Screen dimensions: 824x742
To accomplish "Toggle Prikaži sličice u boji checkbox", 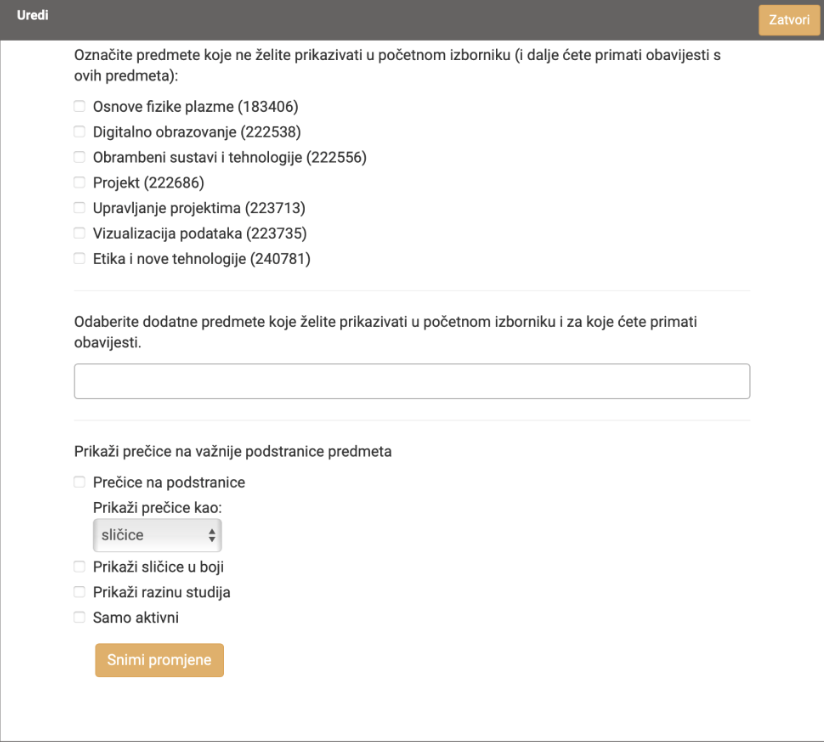I will coord(79,566).
